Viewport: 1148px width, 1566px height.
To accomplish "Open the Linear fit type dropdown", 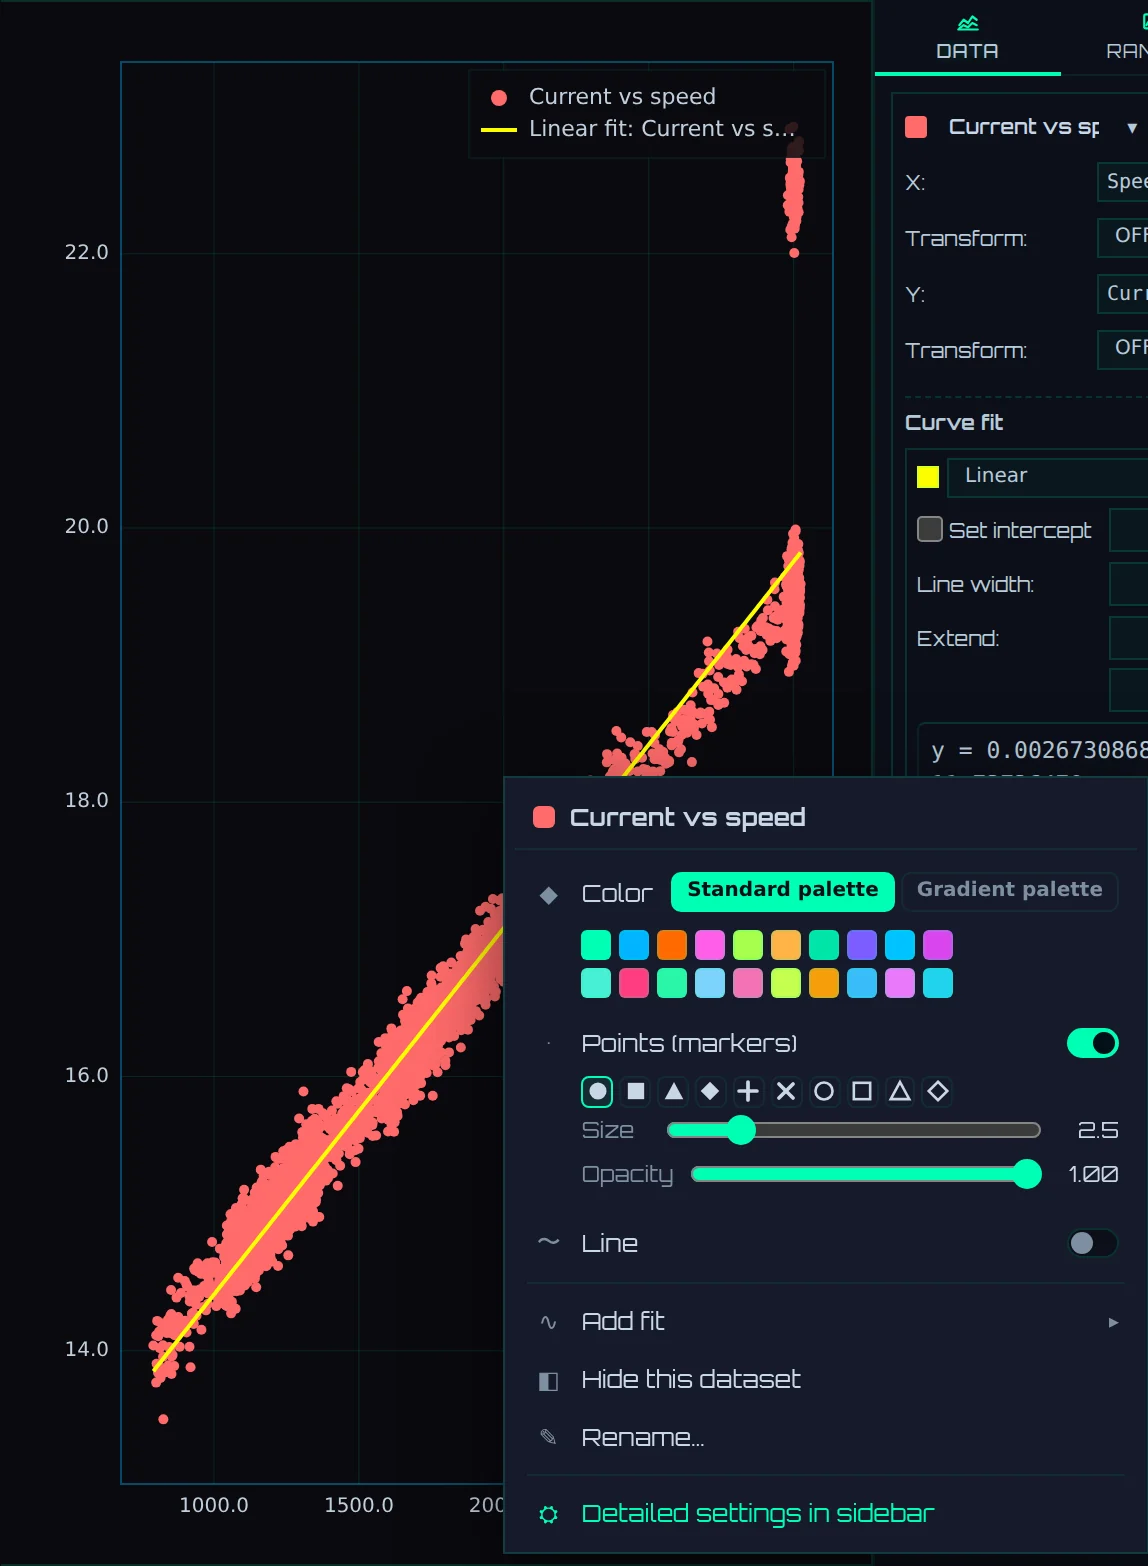I will 1048,476.
